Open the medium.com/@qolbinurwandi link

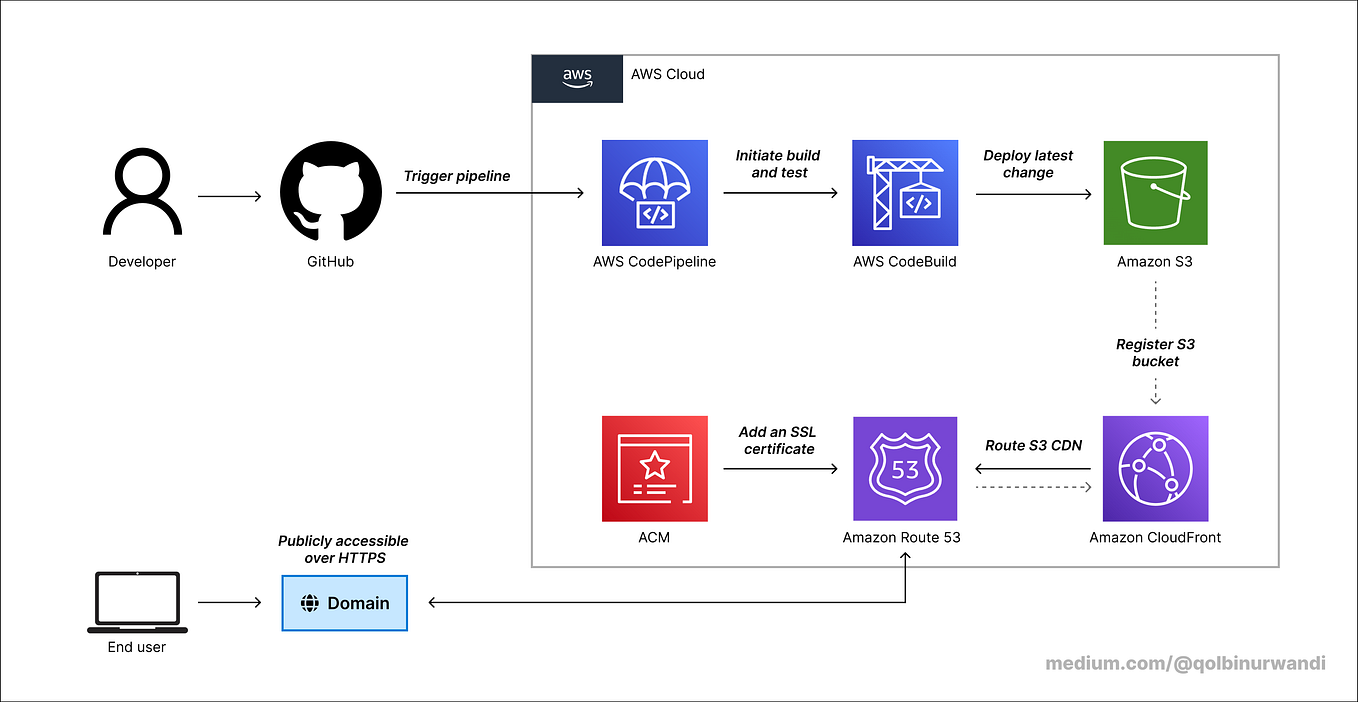1184,663
